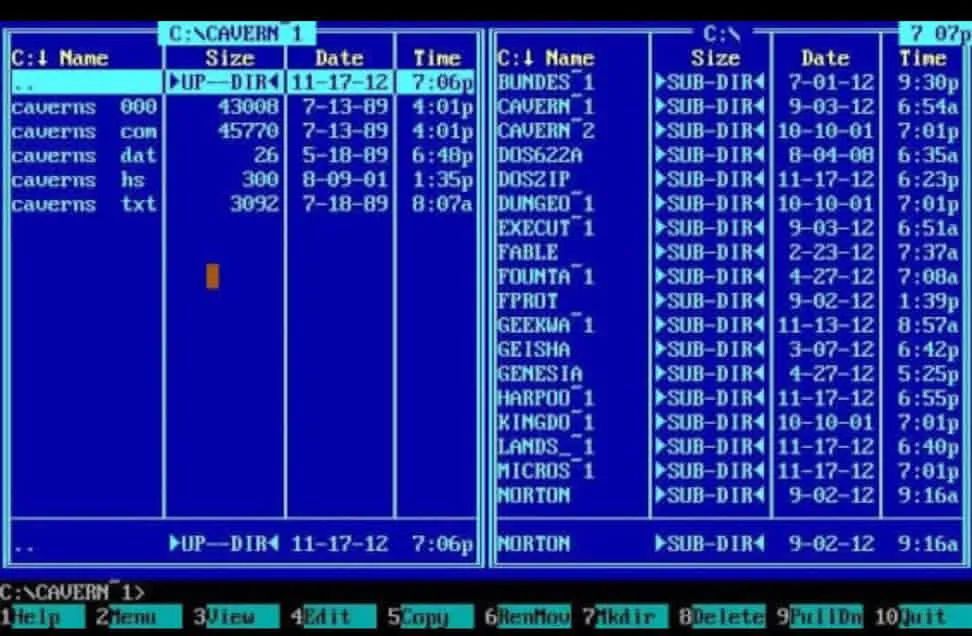Image resolution: width=972 pixels, height=636 pixels.
Task: Click the right panel status line showing NORTON
Action: pos(728,544)
